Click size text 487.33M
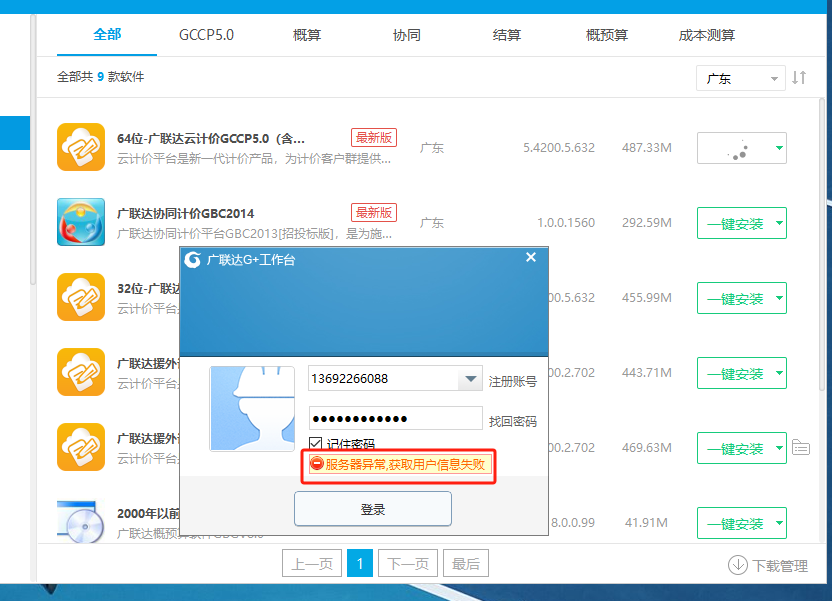 647,147
